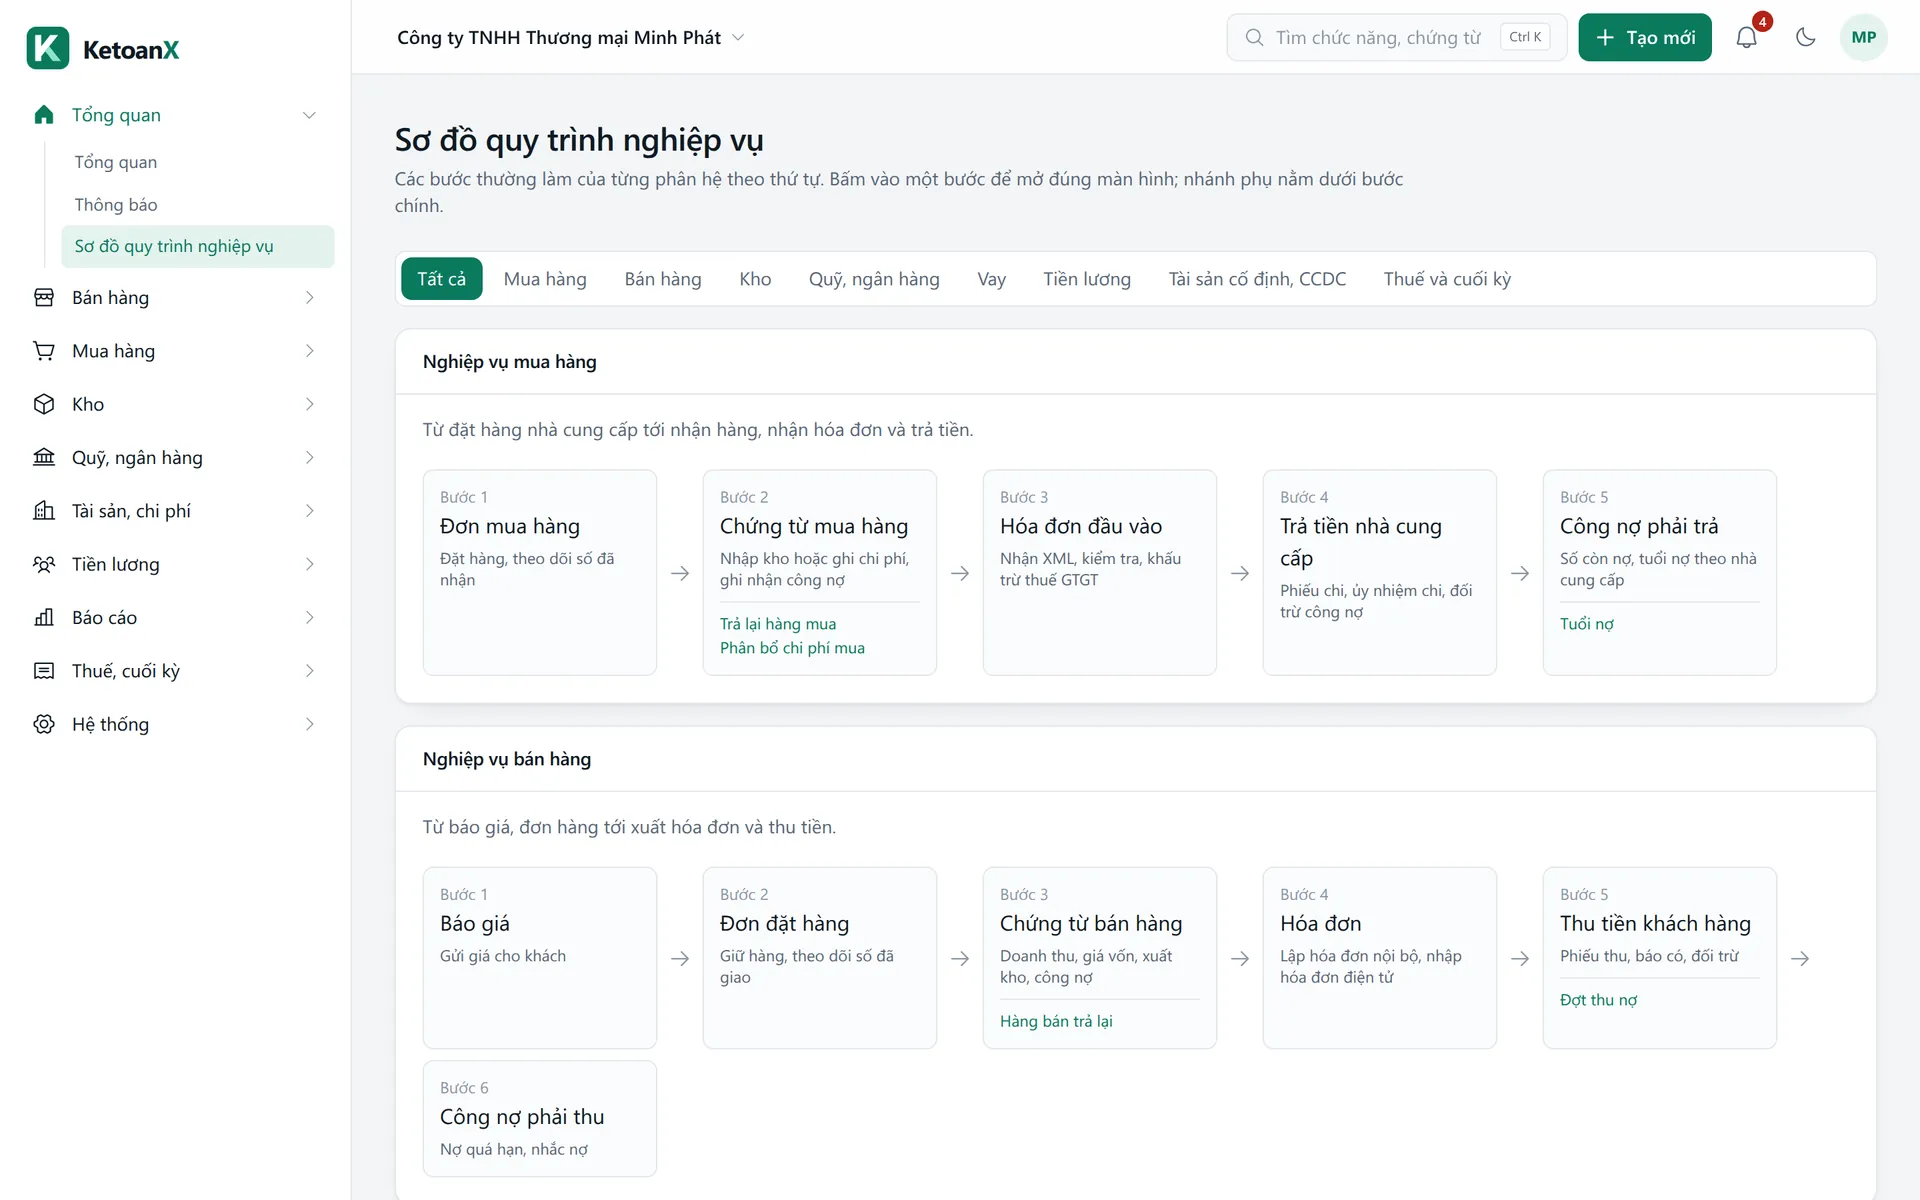This screenshot has height=1200, width=1920.
Task: Open the Phân bổ chi phí mua link
Action: click(x=792, y=648)
